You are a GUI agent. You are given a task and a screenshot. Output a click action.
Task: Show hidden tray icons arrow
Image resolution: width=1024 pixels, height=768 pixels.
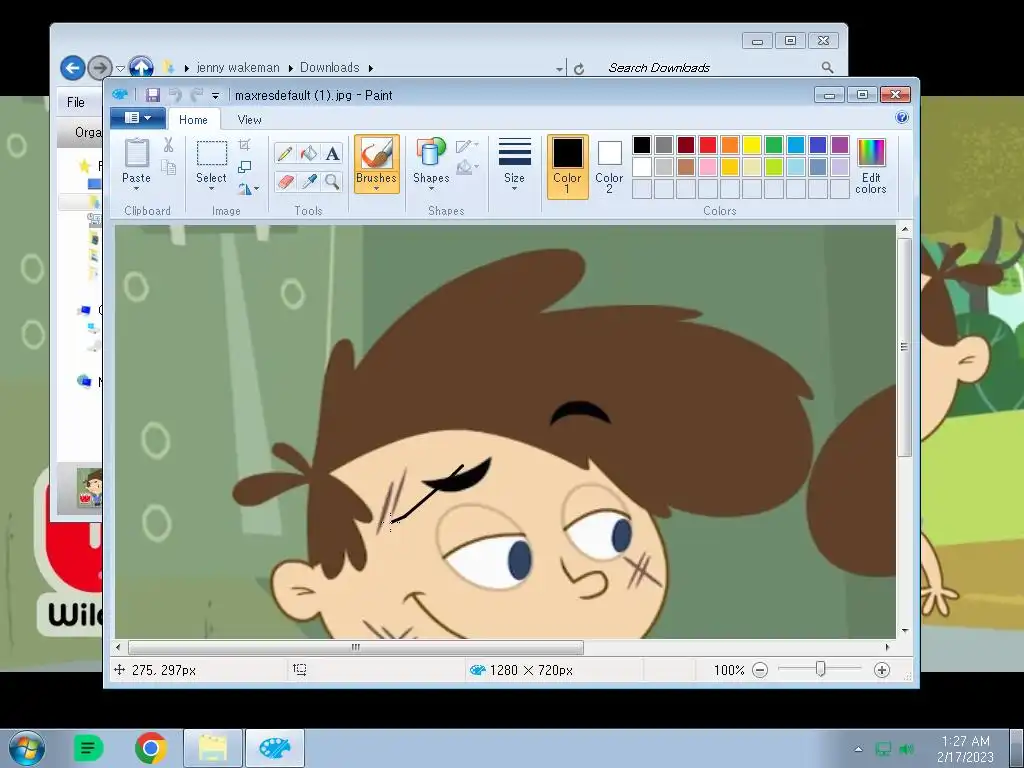tap(858, 749)
